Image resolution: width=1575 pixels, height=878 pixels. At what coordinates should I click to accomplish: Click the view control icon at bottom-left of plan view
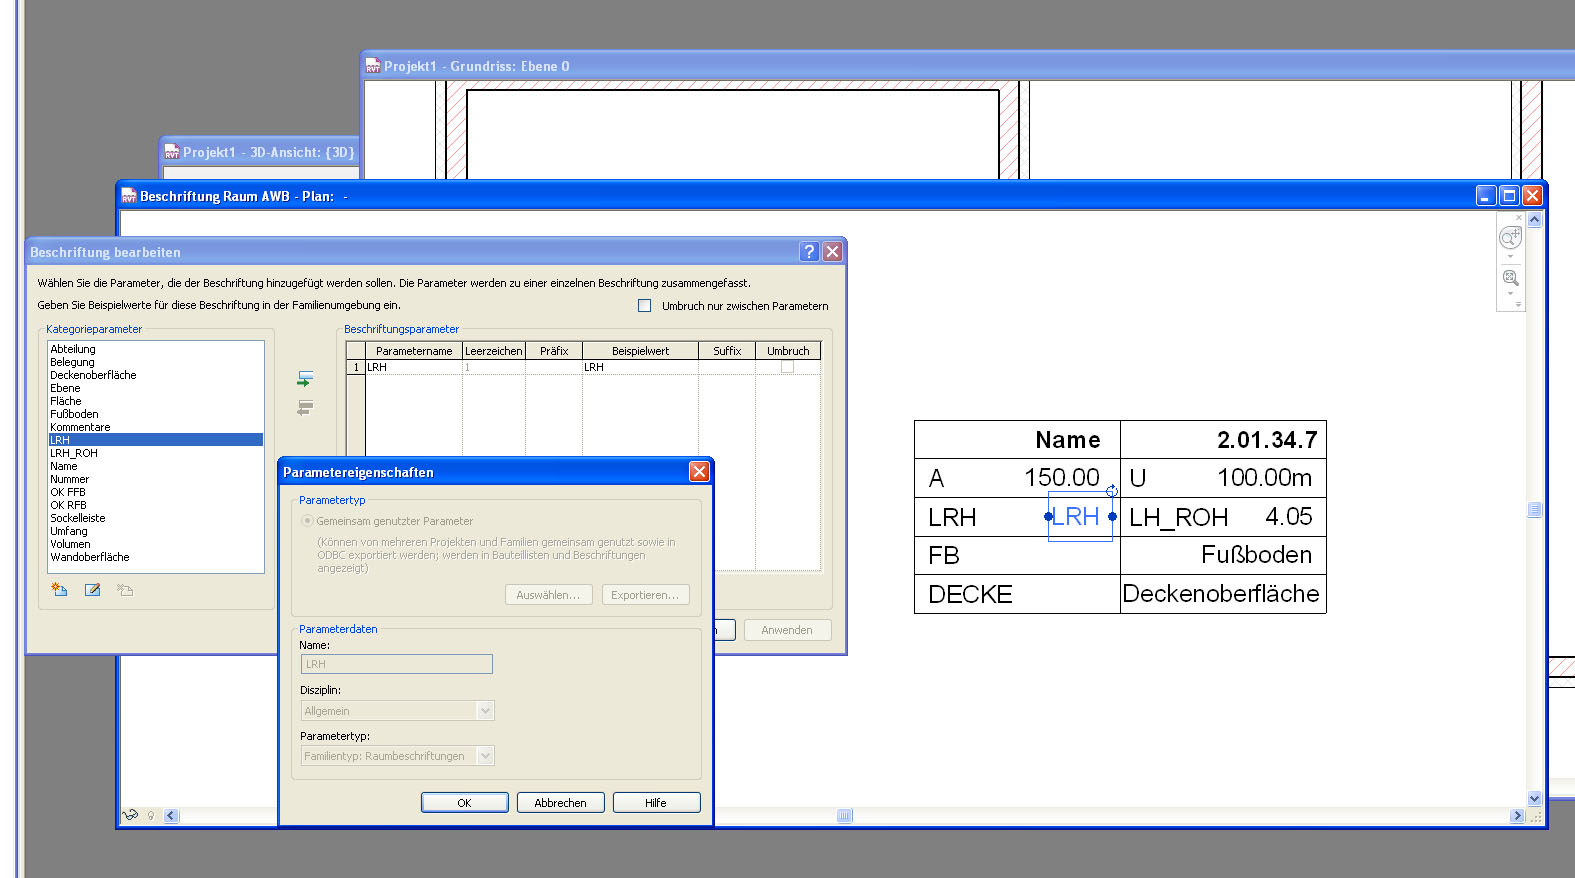(130, 815)
